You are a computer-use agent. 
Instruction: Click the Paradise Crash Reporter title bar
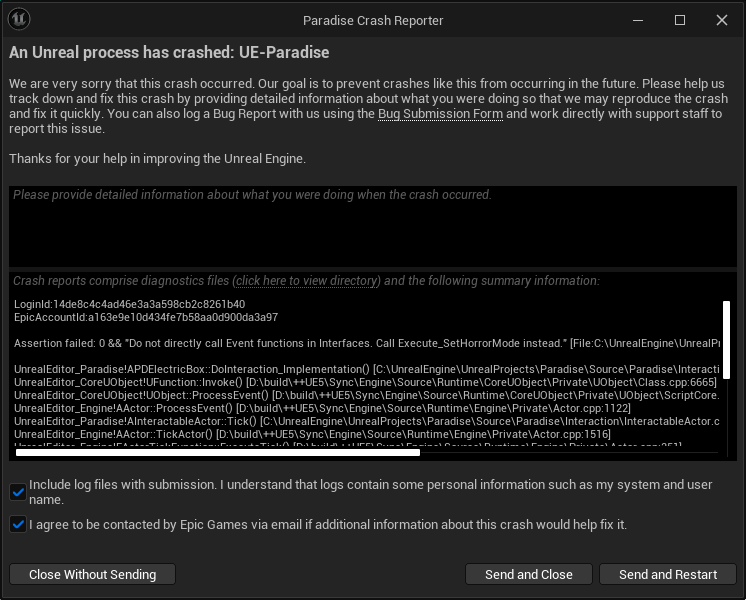tap(373, 20)
